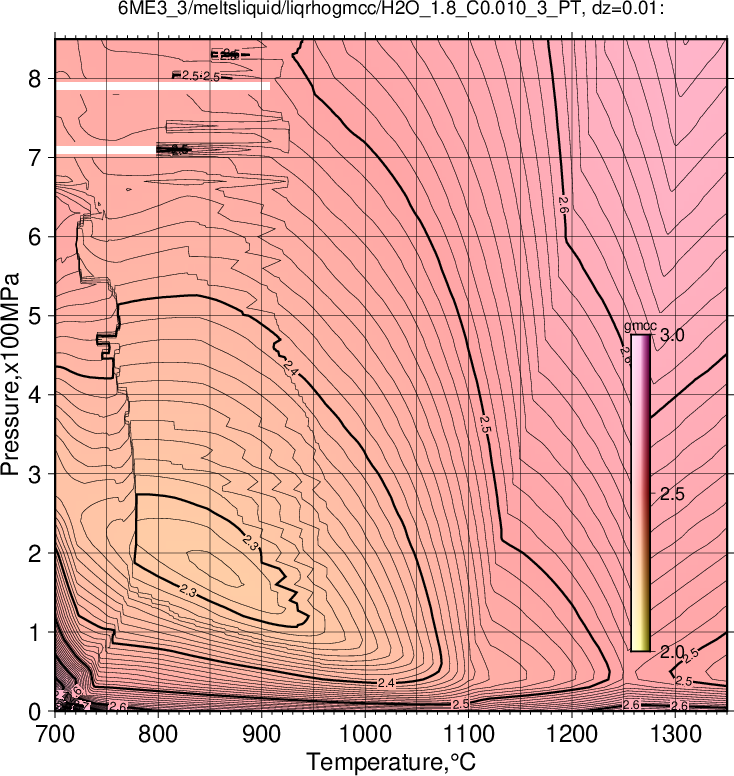Image resolution: width=734 pixels, height=776 pixels.
Task: Click the Pressure,x100MPa axis label
Action: coord(10,375)
